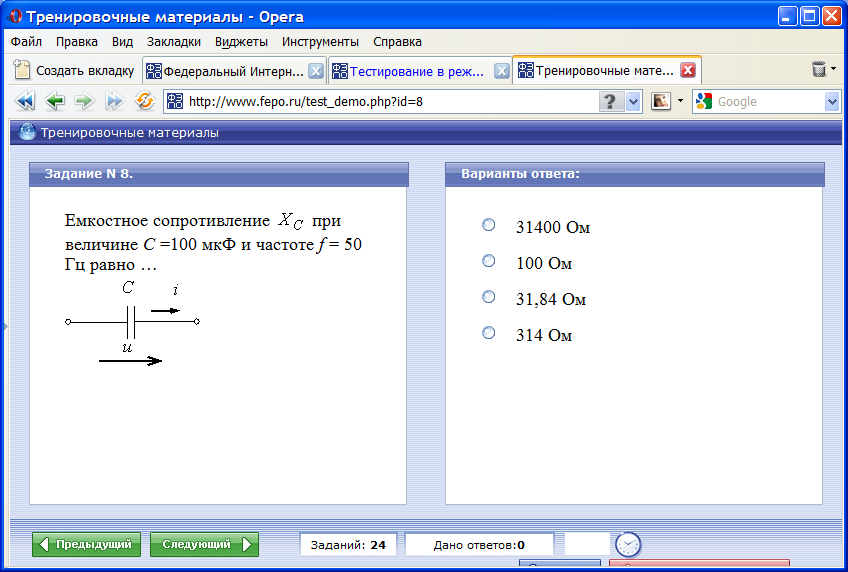Click the Google search engine icon
Viewport: 848px width, 572px height.
[704, 101]
